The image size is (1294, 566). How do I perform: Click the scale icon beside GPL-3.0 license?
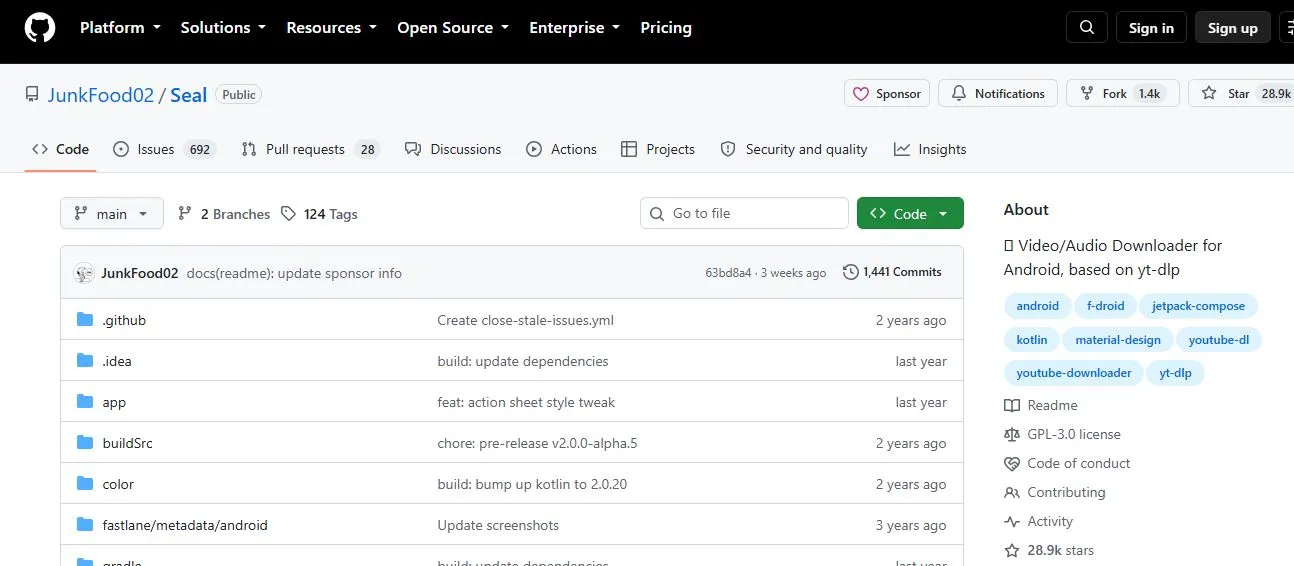click(1012, 434)
